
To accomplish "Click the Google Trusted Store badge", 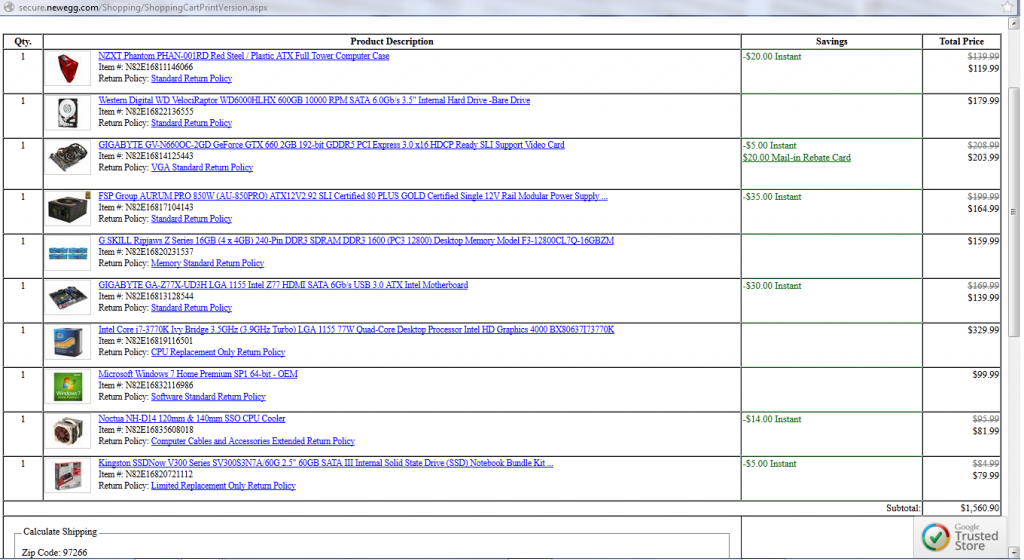I will point(960,537).
